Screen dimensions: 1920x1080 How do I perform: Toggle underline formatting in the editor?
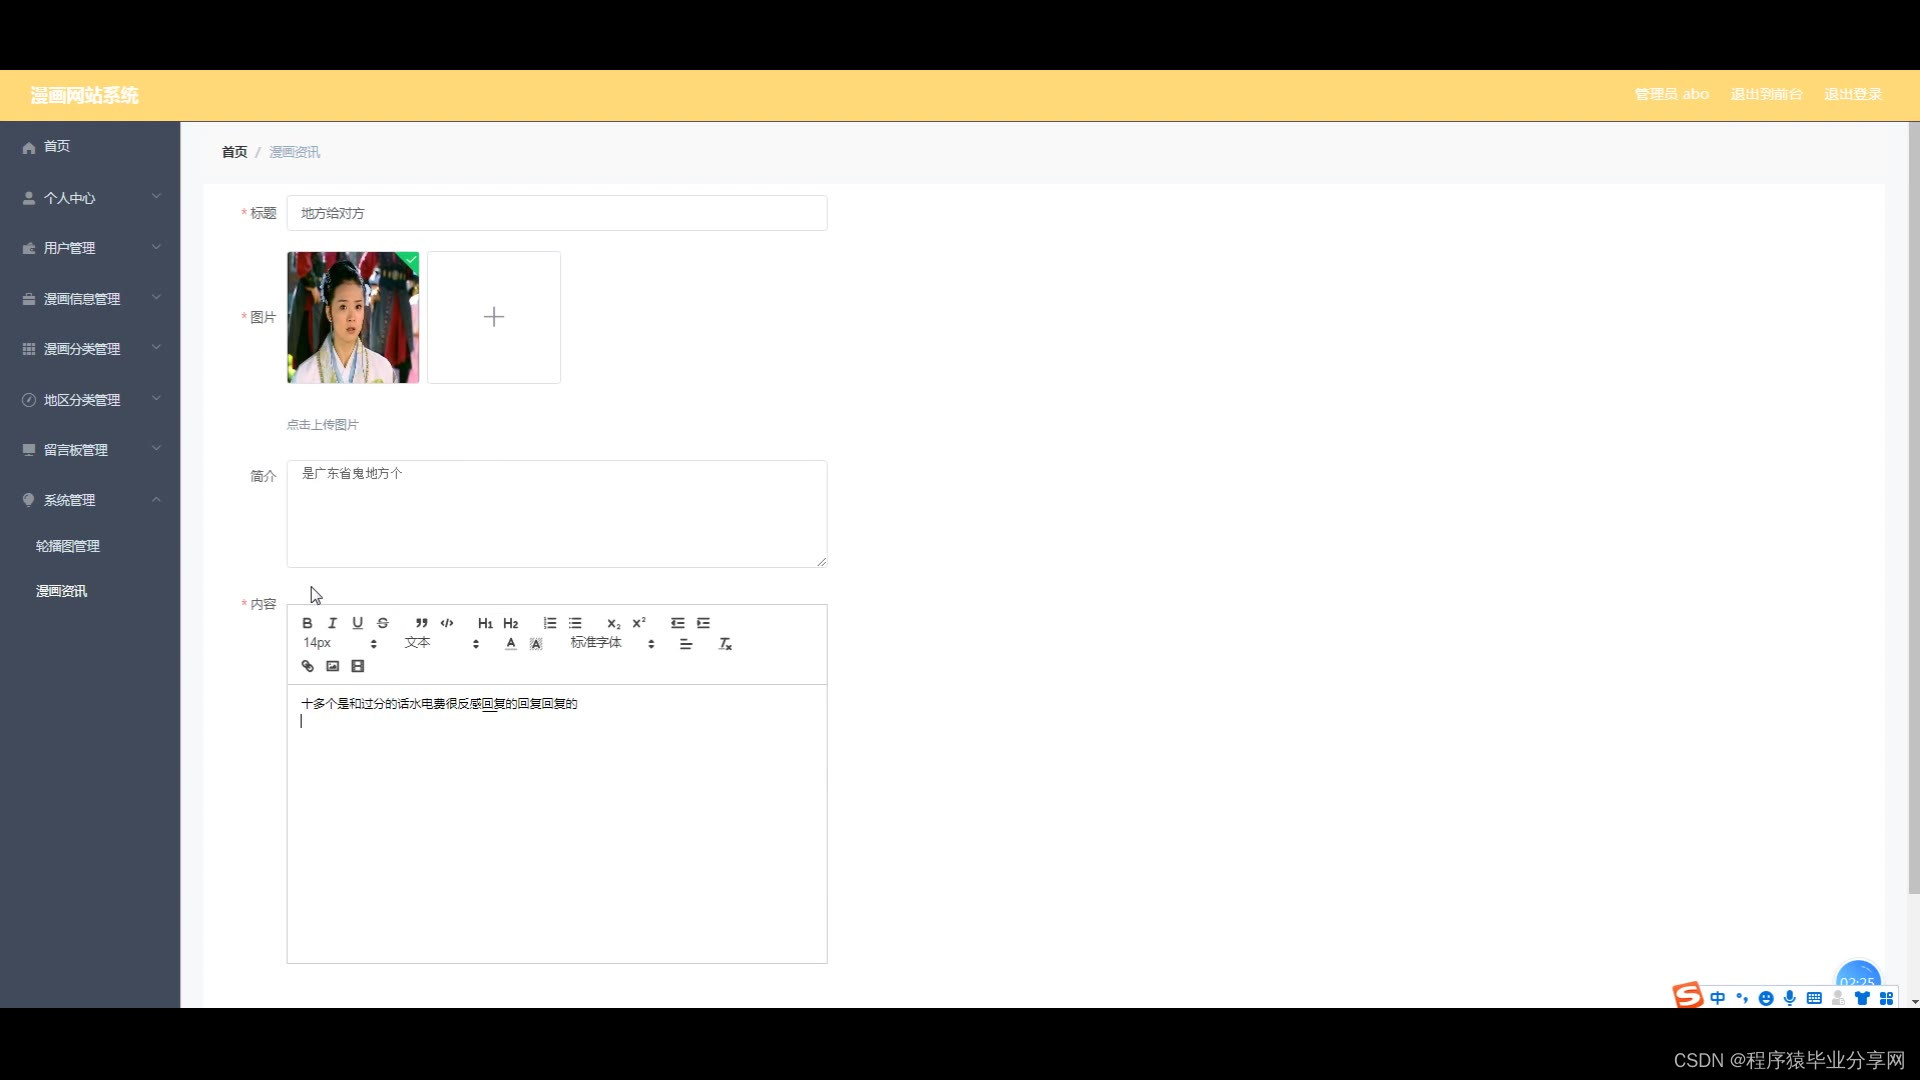(357, 623)
